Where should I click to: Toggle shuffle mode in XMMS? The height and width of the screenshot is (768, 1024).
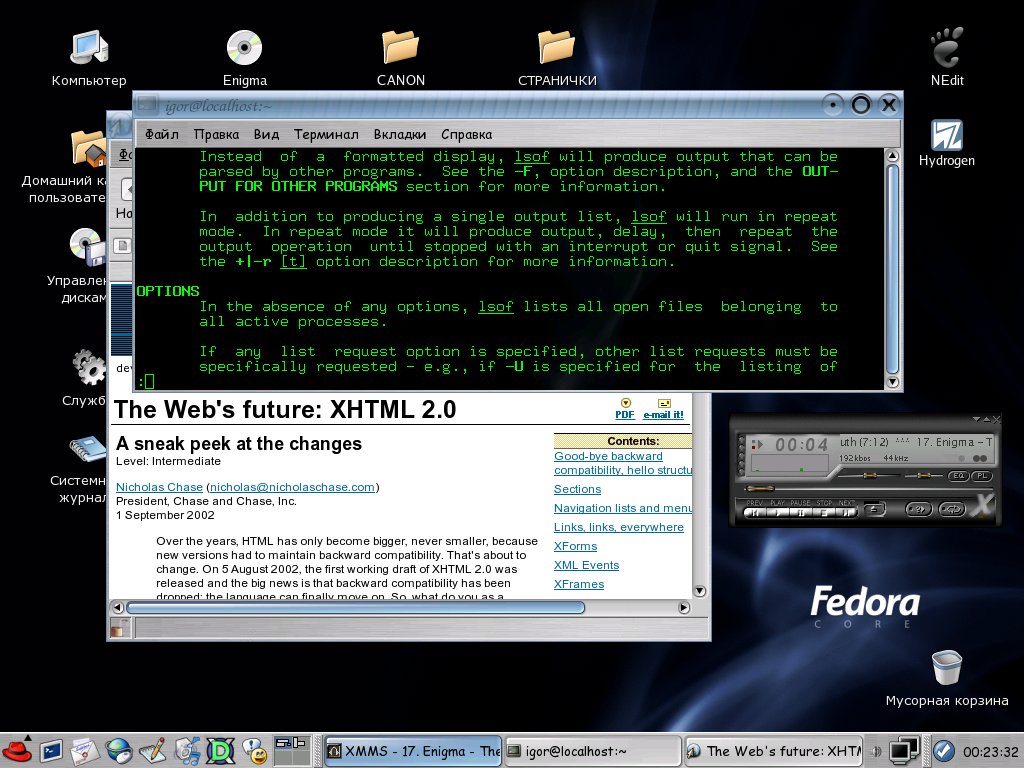[x=919, y=509]
